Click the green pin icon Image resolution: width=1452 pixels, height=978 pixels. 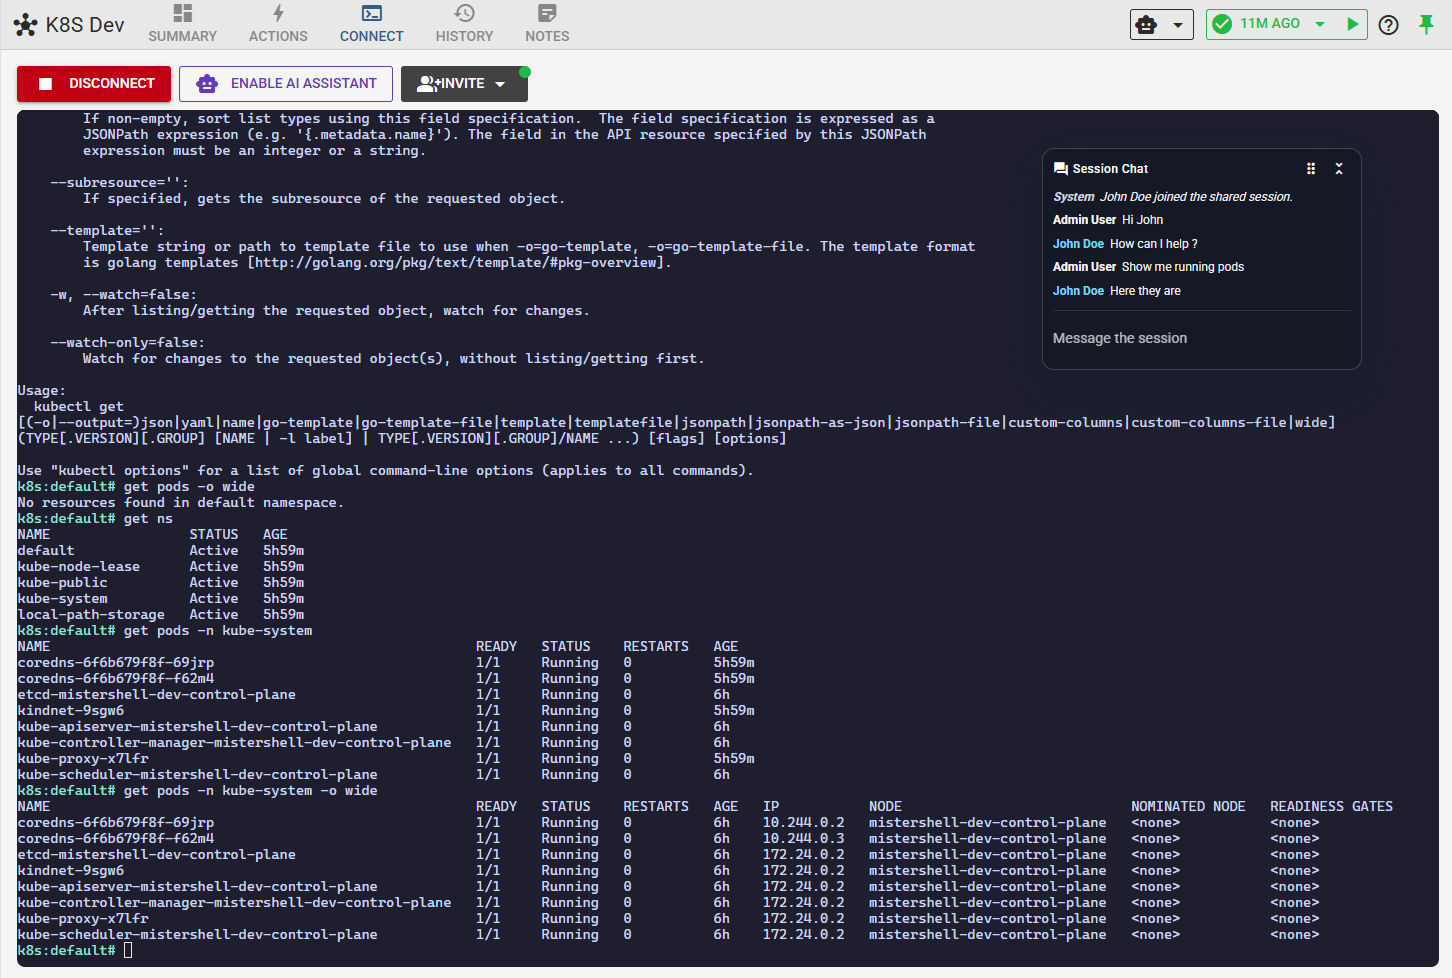pos(1426,24)
